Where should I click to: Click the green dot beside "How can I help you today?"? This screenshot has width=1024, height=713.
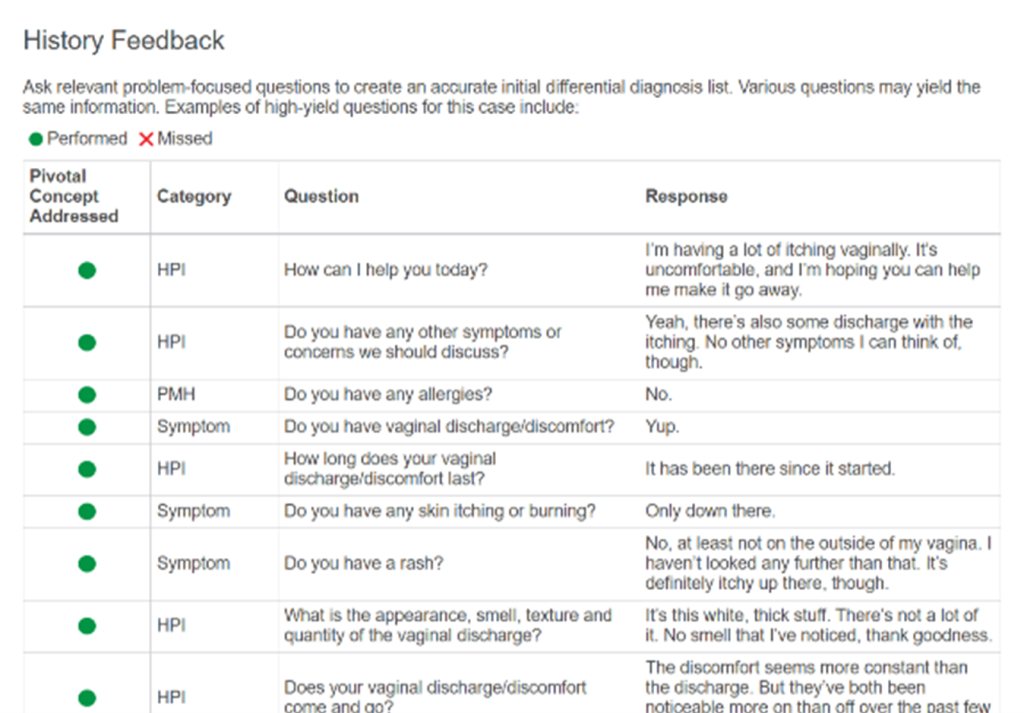(x=87, y=270)
